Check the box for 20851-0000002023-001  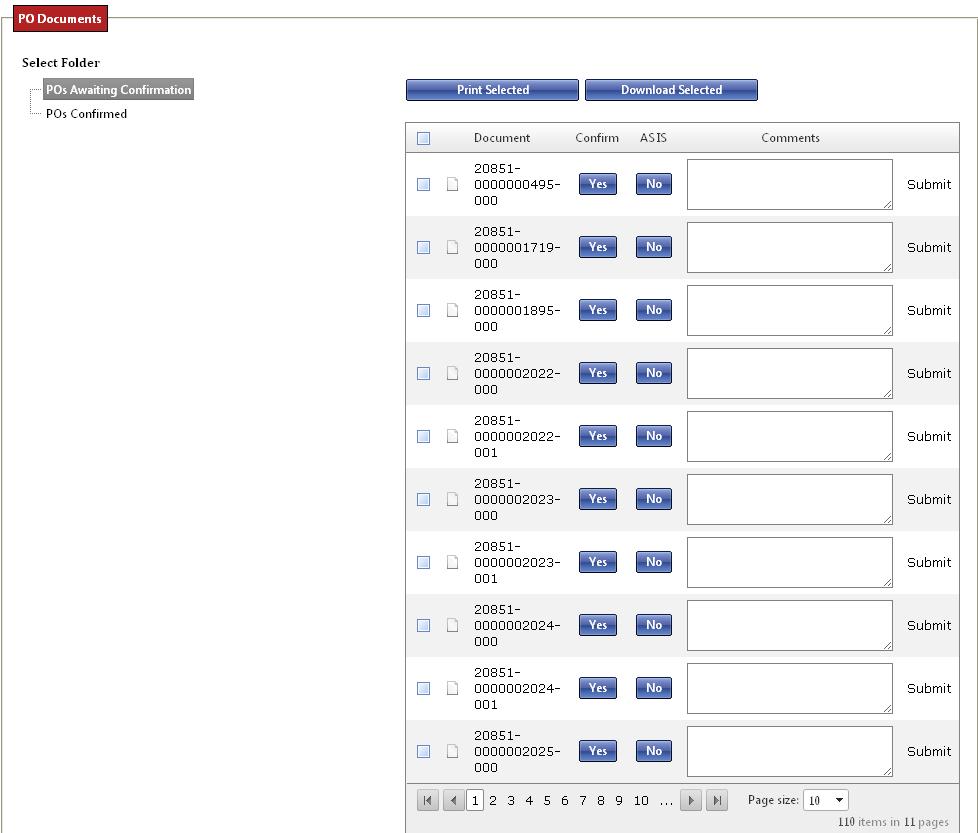click(x=424, y=562)
